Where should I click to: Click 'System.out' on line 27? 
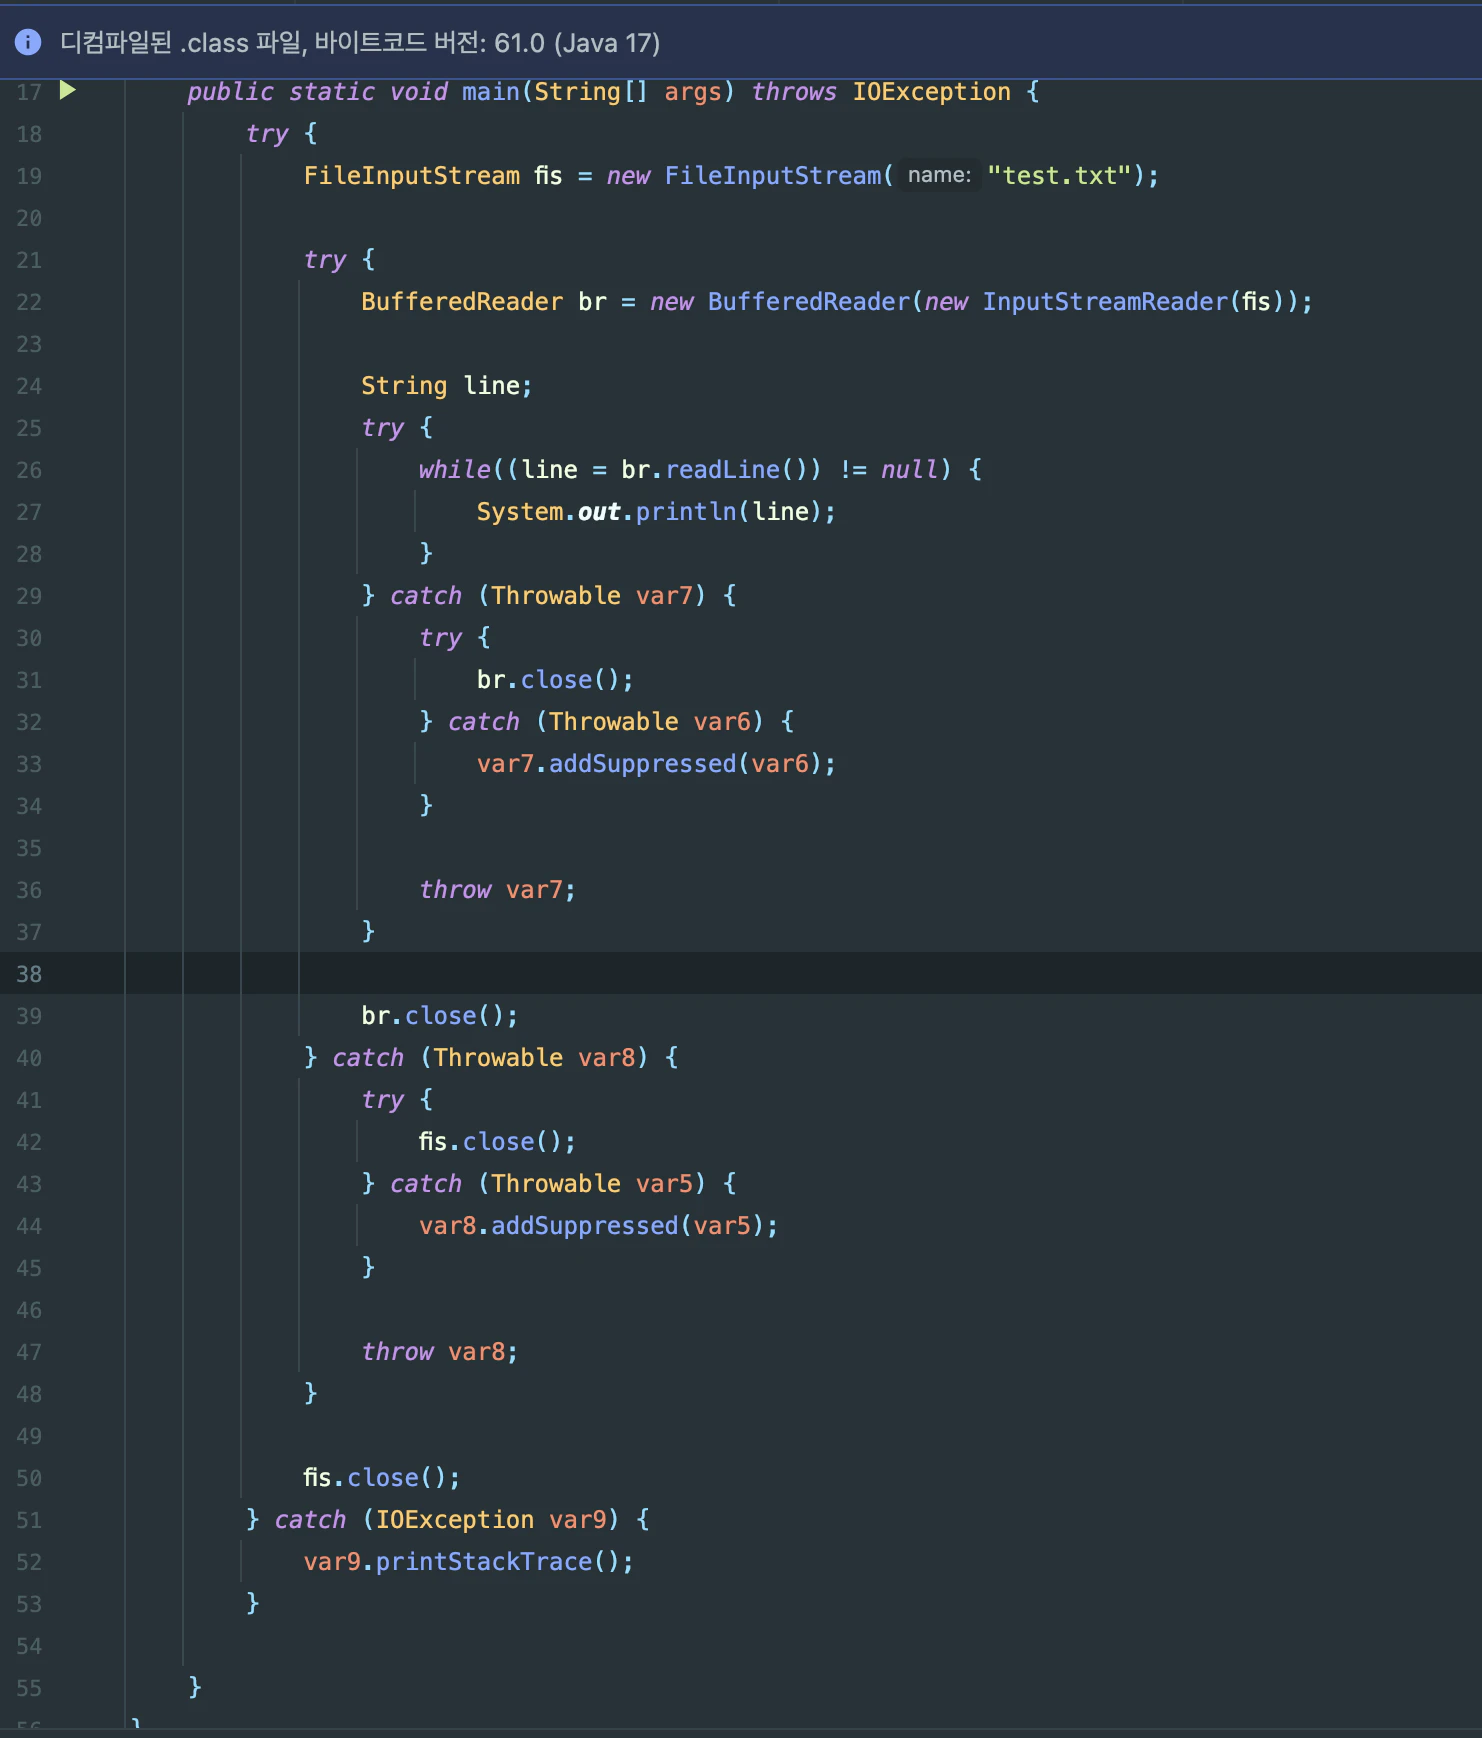coord(548,512)
